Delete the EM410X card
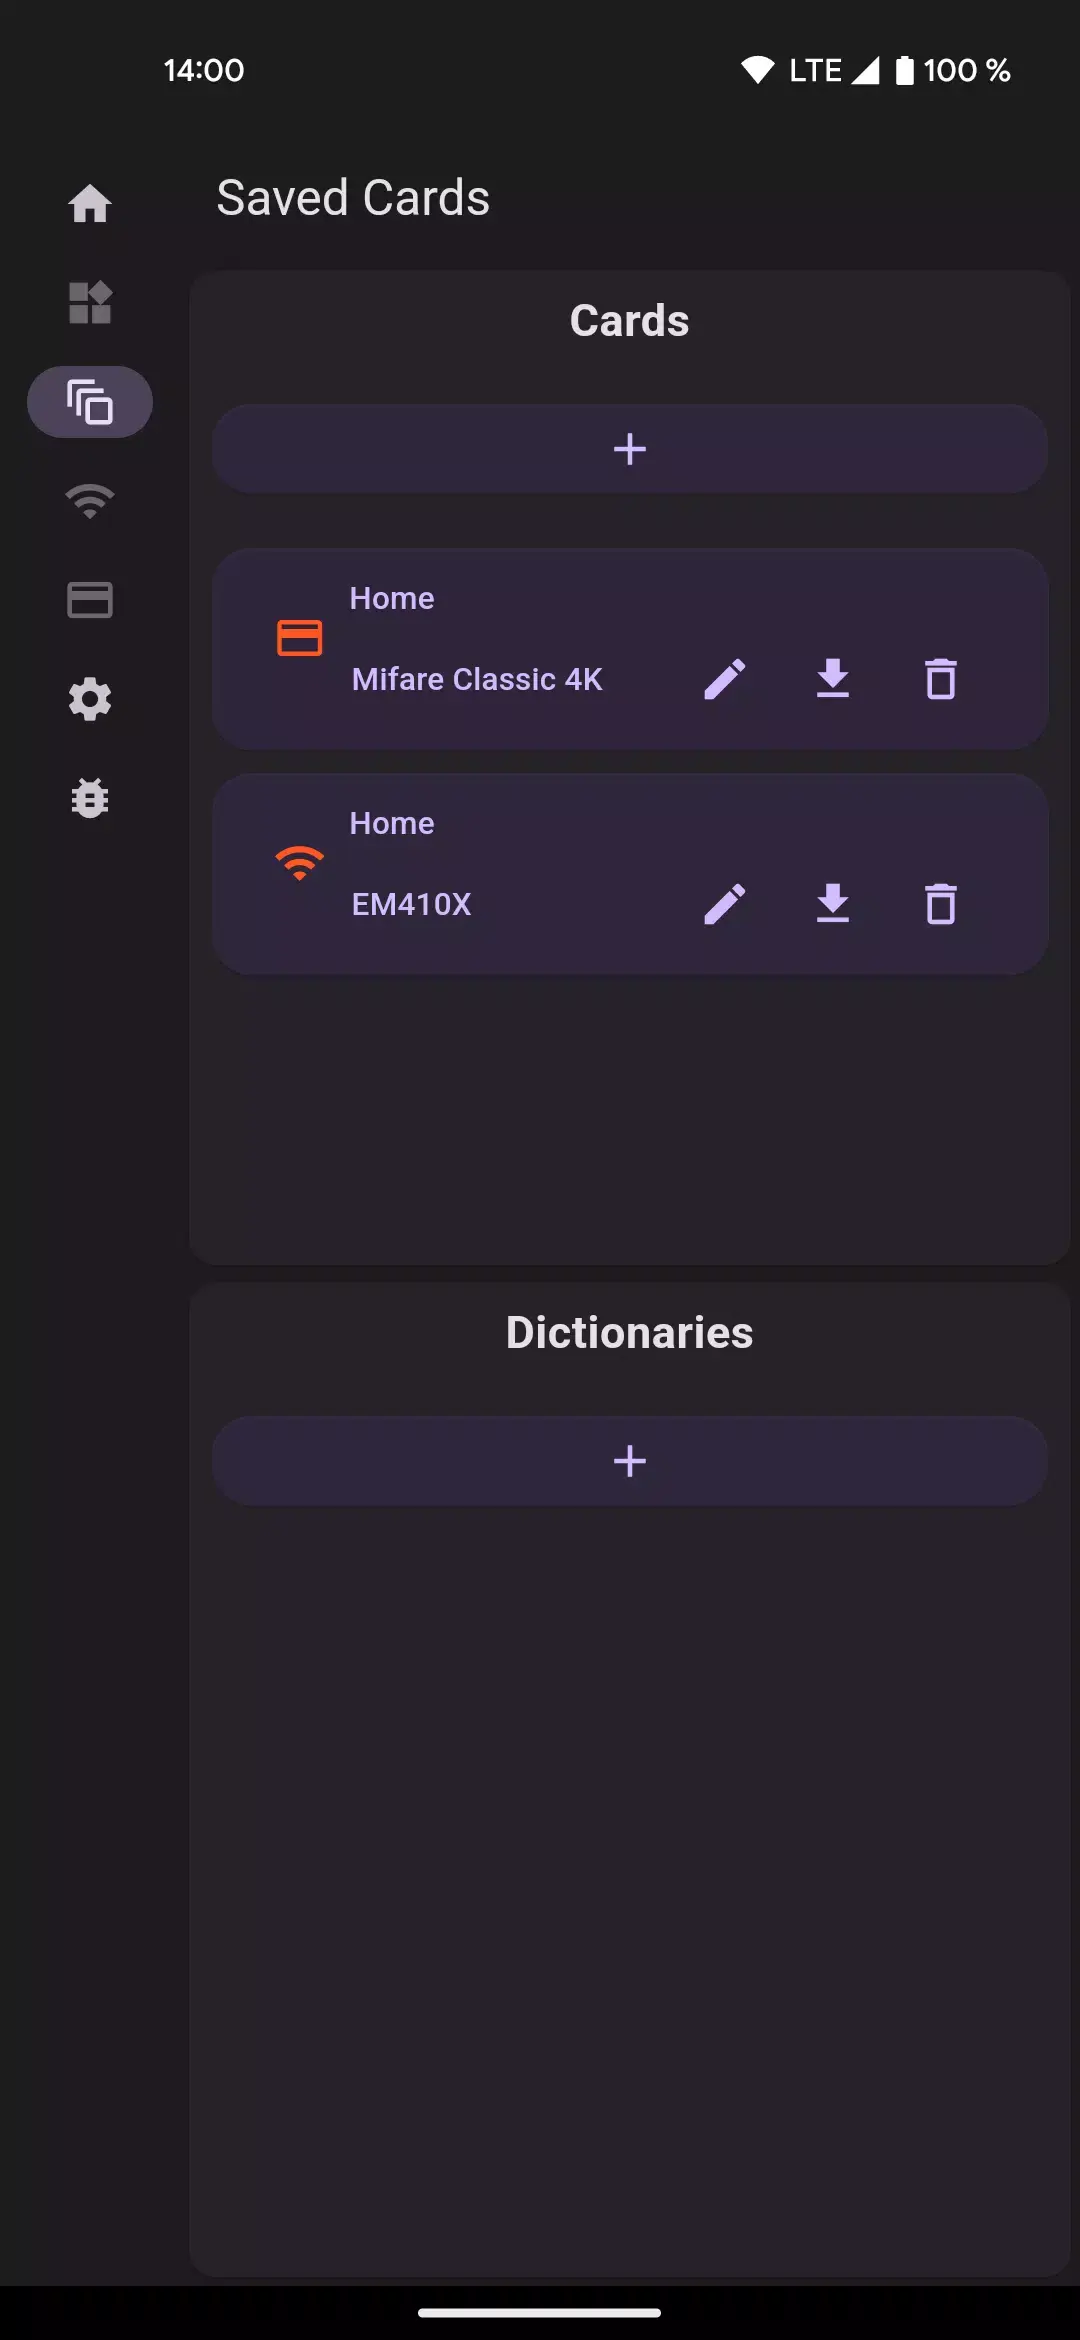This screenshot has width=1080, height=2340. 939,903
